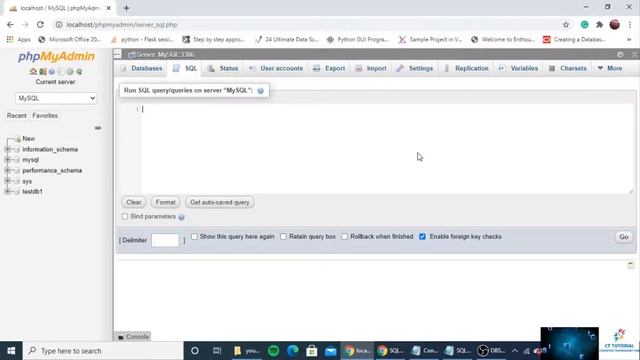The image size is (640, 360).
Task: Expand the sys database node
Action: (7, 181)
